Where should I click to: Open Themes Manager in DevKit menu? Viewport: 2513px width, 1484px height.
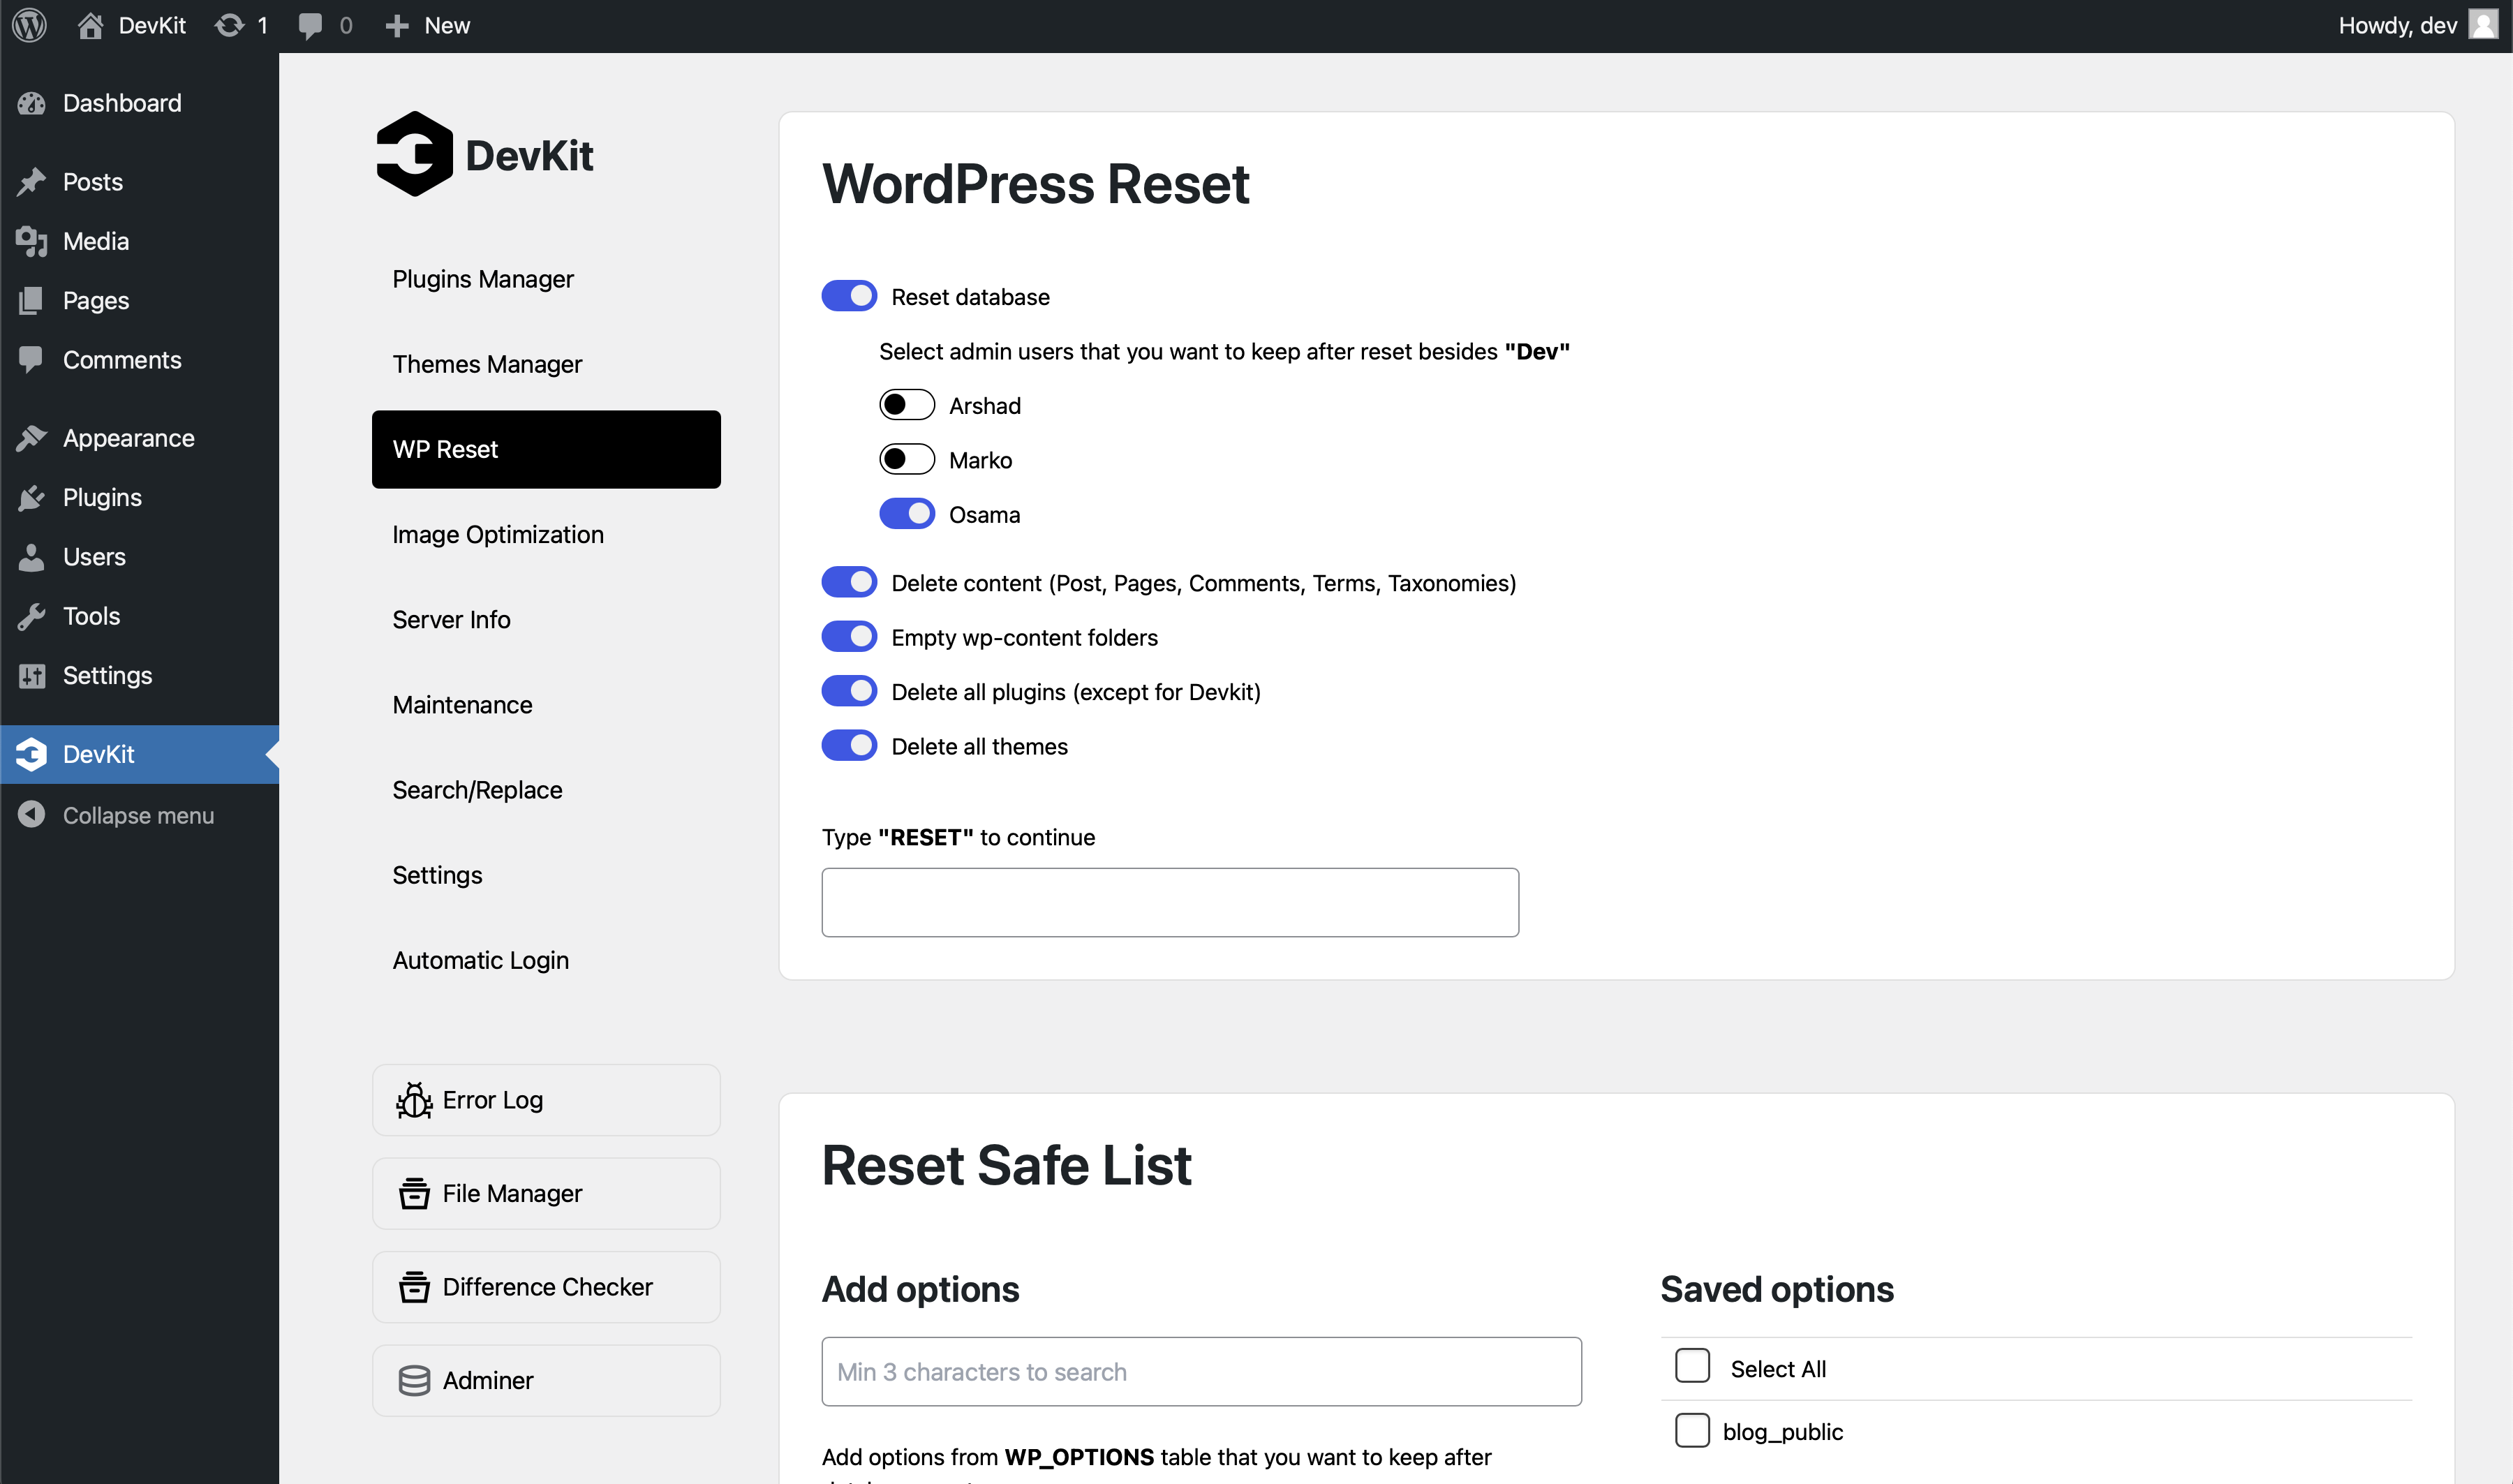[546, 364]
